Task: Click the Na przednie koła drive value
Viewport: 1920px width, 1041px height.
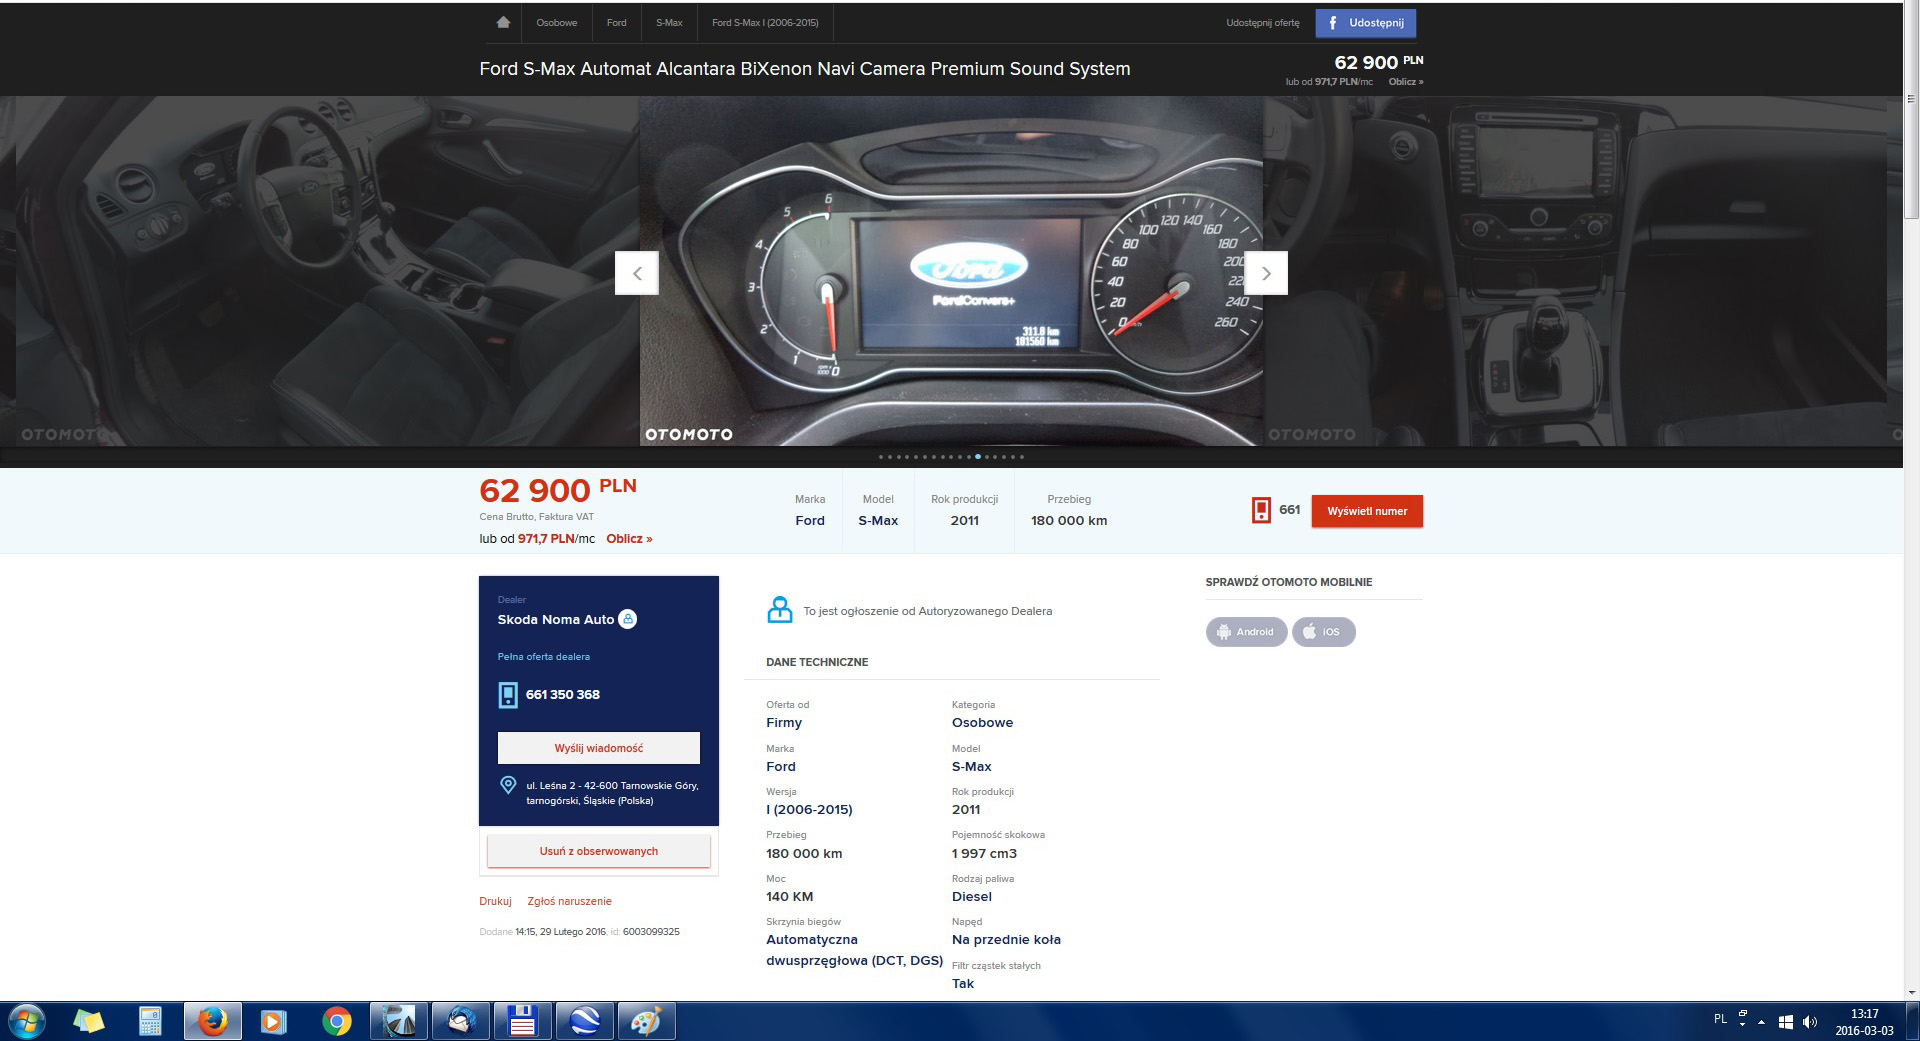Action: coord(1006,940)
